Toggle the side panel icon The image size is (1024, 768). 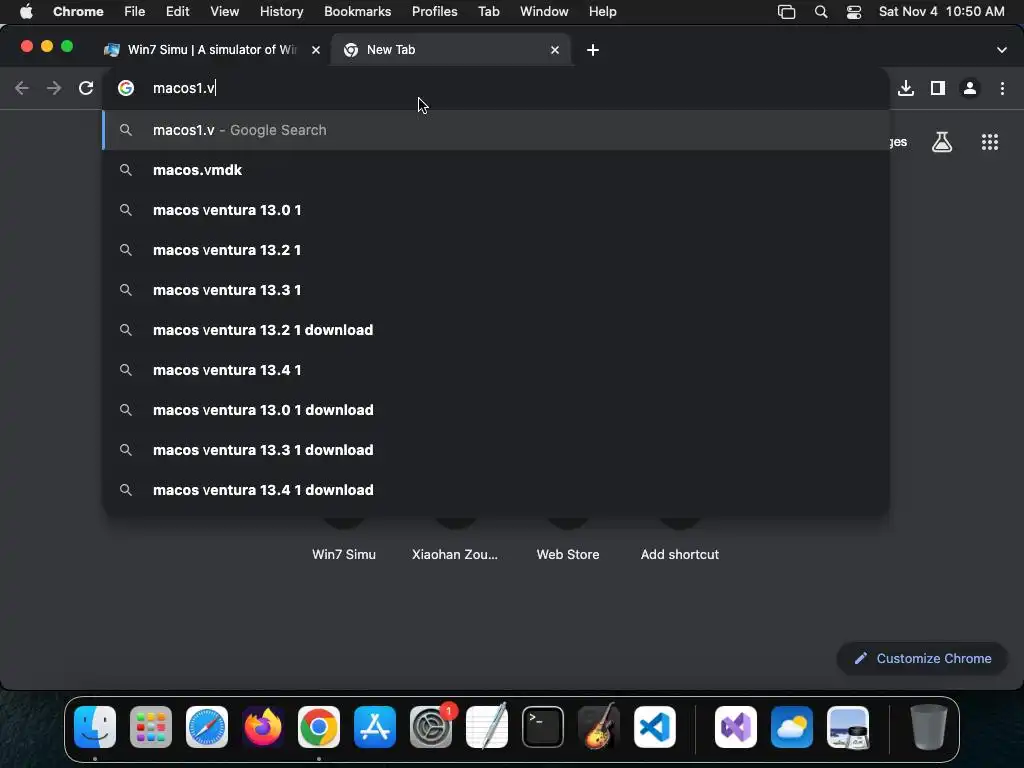click(x=938, y=88)
